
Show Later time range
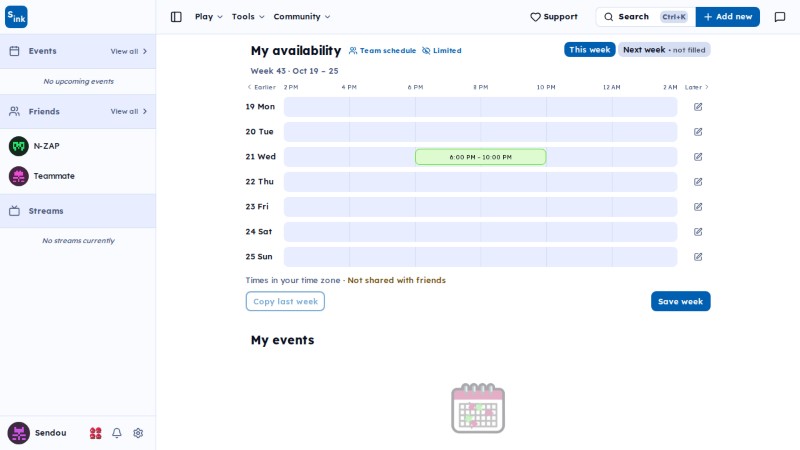pos(697,87)
